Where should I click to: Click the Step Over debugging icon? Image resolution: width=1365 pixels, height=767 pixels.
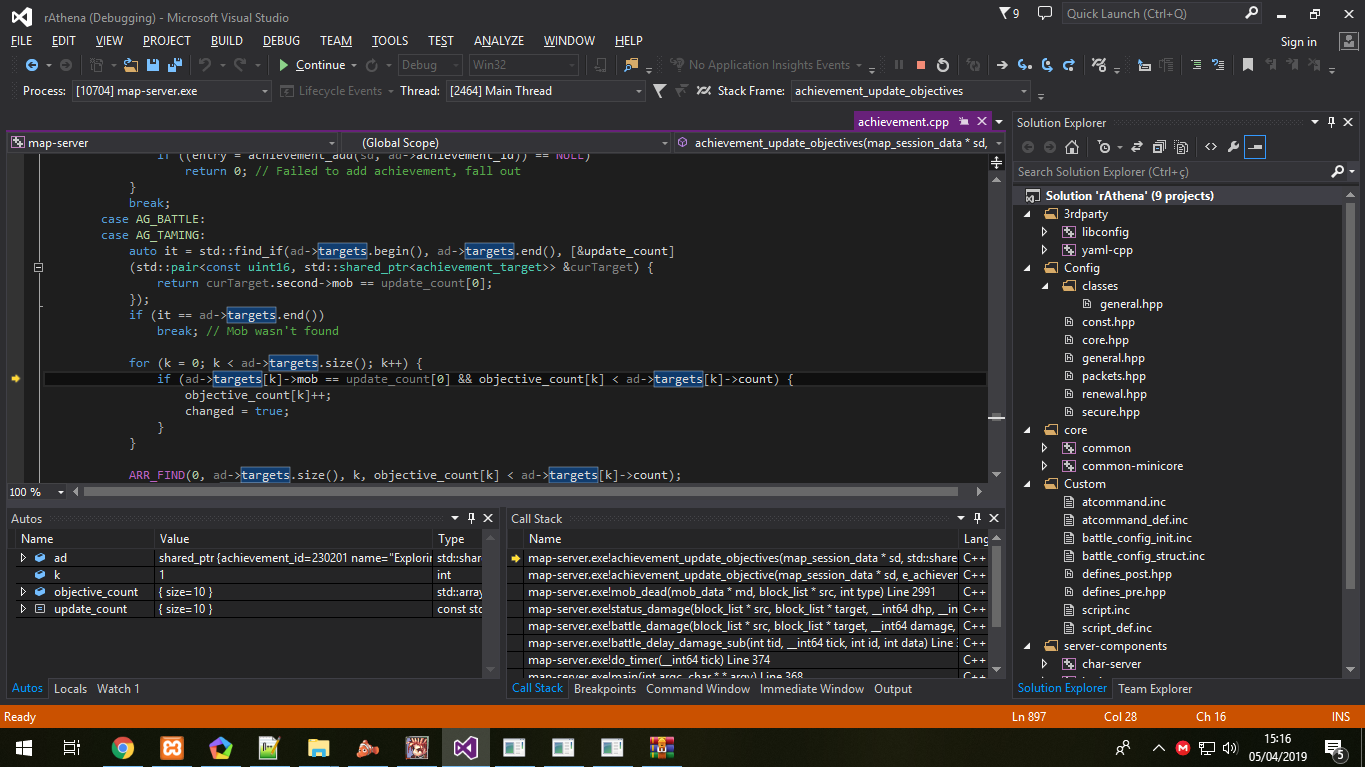point(1047,64)
